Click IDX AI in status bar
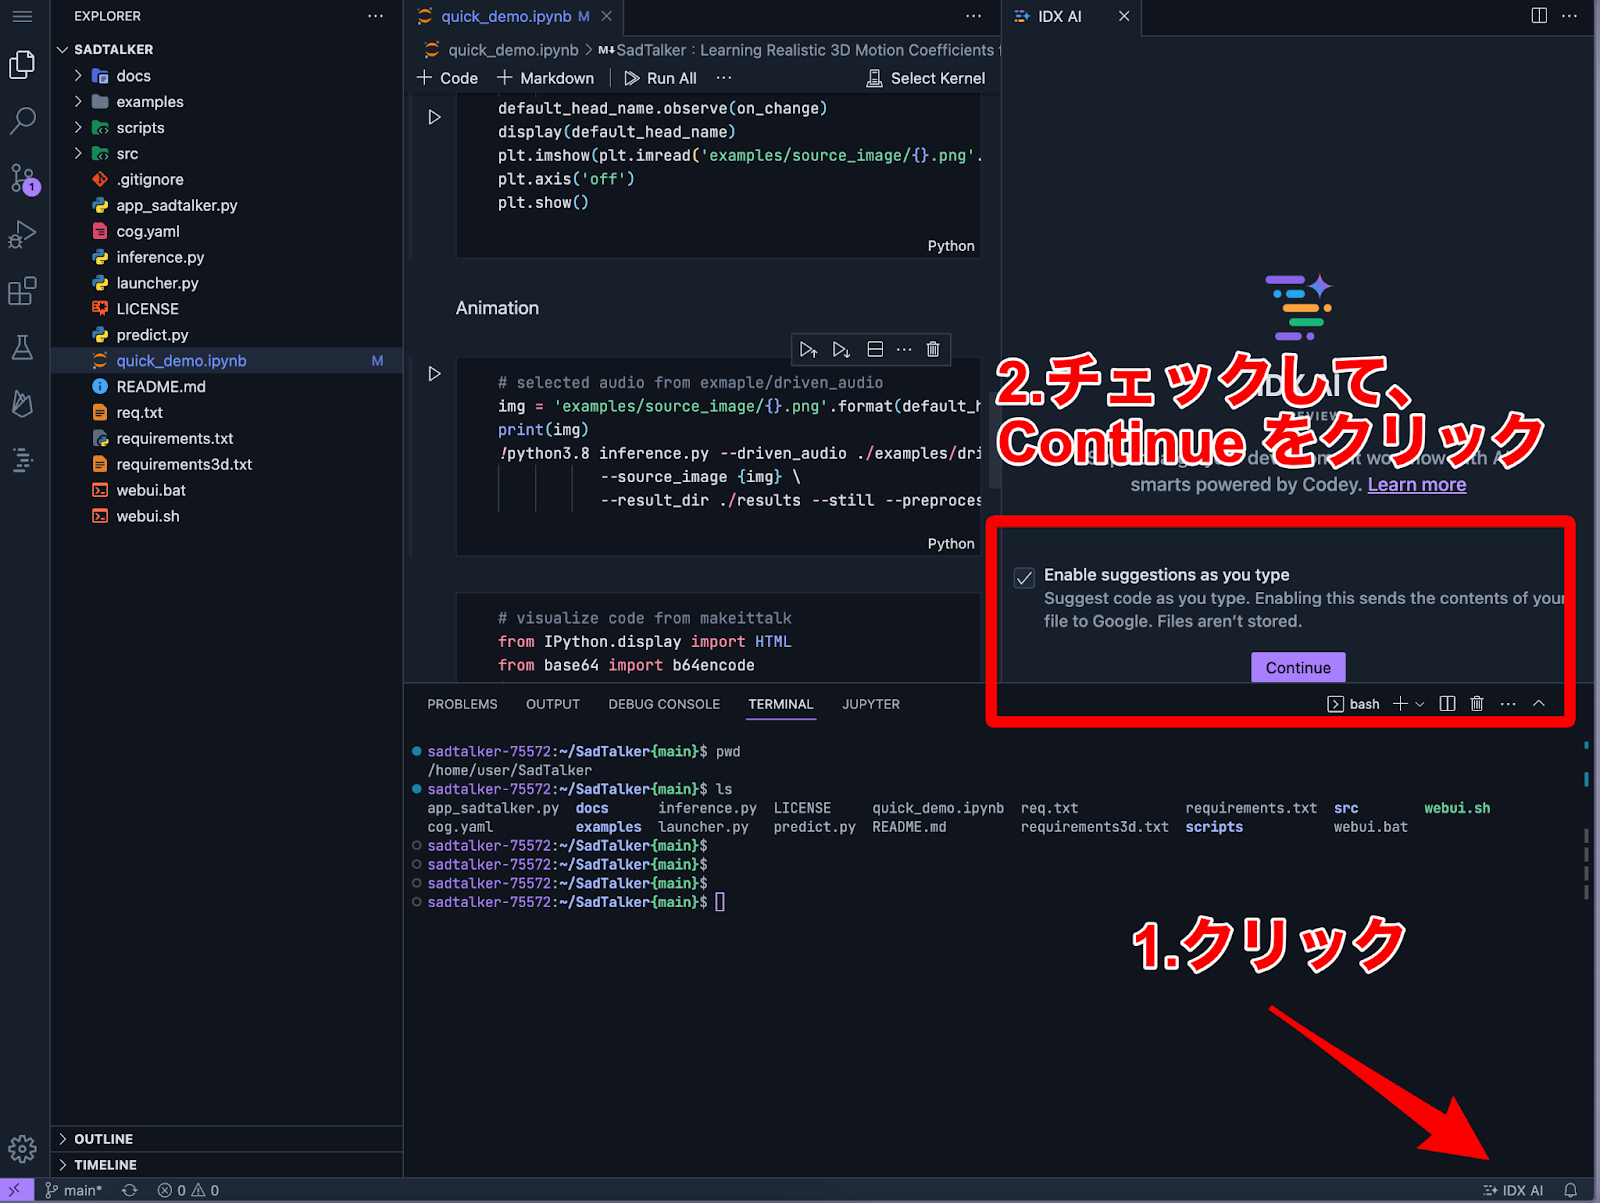The width and height of the screenshot is (1600, 1203). (x=1513, y=1190)
